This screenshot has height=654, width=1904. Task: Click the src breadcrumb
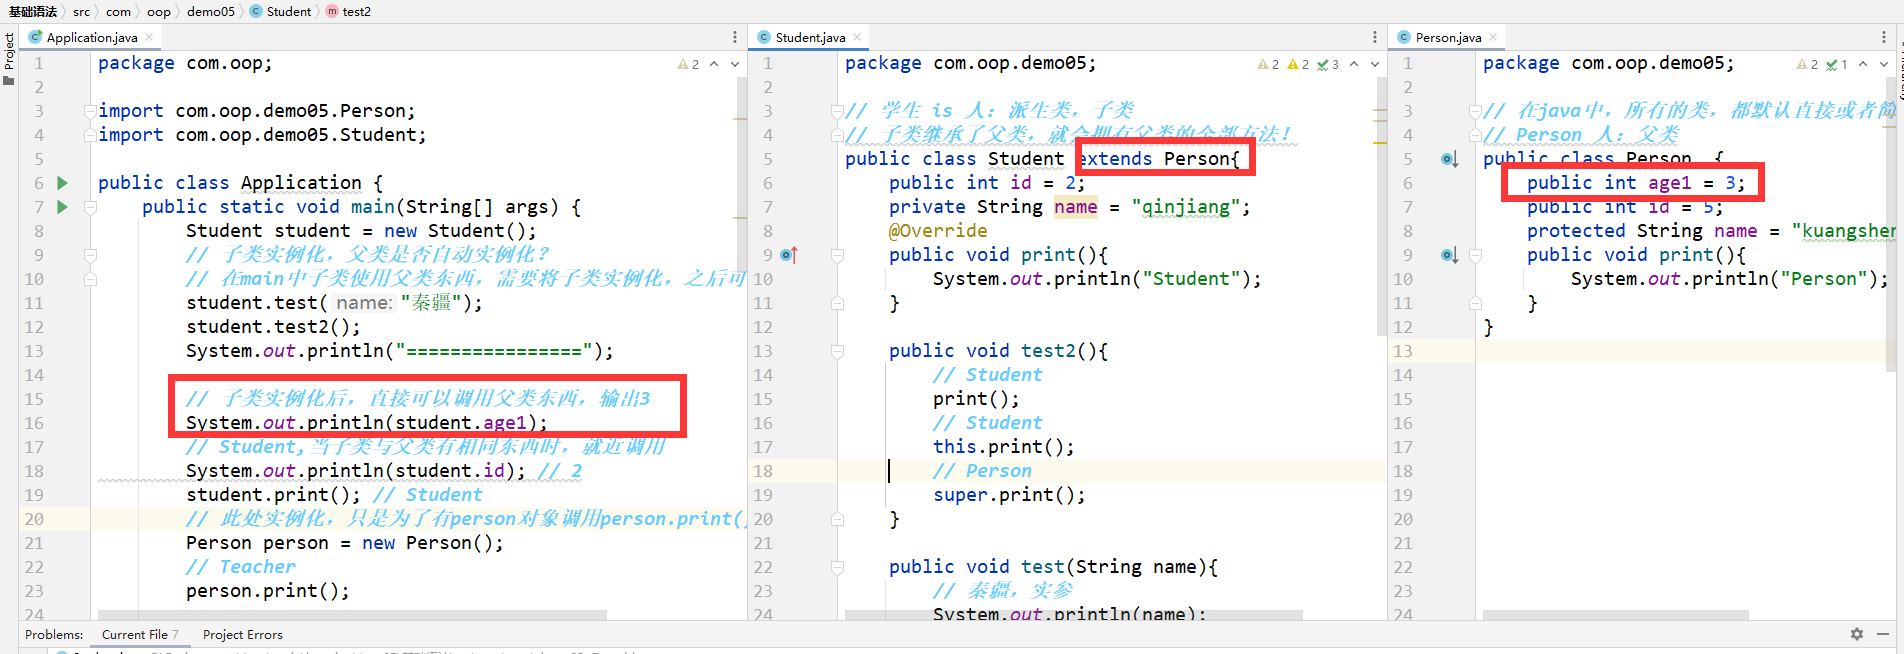pos(81,12)
